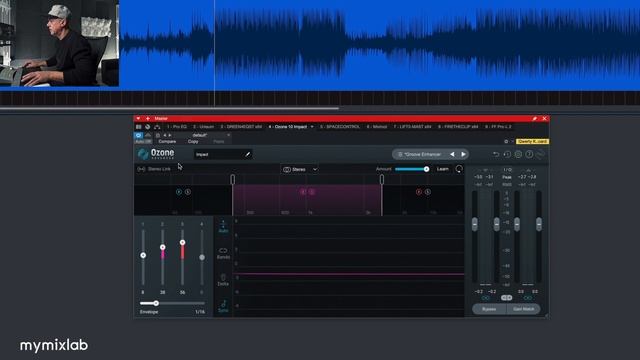
Task: Open the Stereo channel mode dropdown
Action: pos(300,169)
